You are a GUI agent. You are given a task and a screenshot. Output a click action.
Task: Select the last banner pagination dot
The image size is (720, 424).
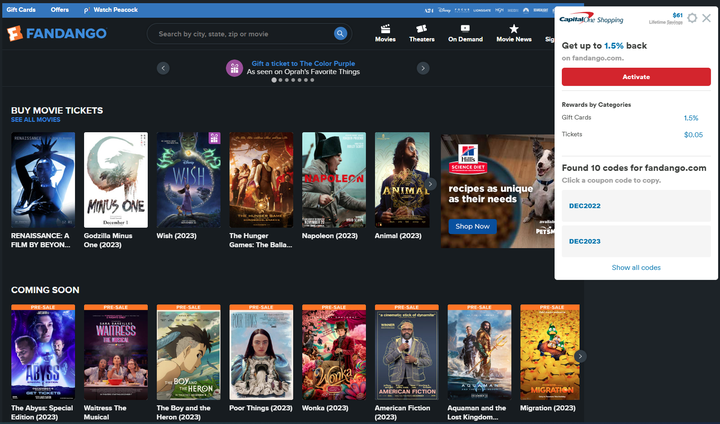point(312,80)
